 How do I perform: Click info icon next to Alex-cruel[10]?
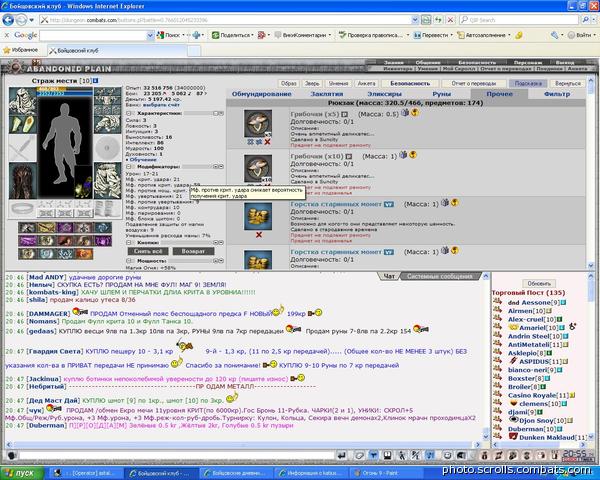tap(559, 319)
